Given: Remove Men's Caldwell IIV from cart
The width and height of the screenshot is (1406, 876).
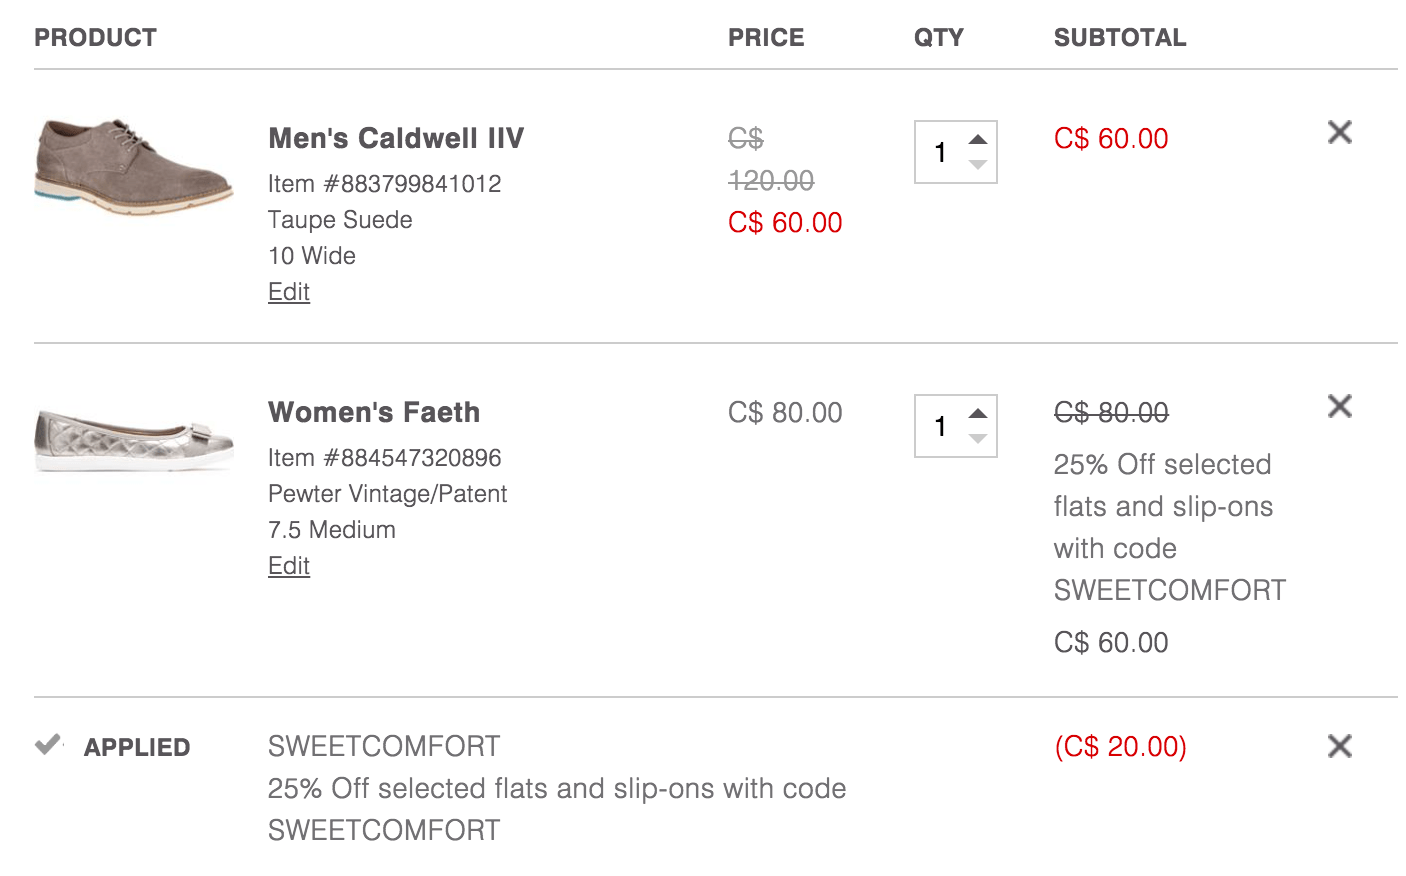Looking at the screenshot, I should click(x=1339, y=132).
